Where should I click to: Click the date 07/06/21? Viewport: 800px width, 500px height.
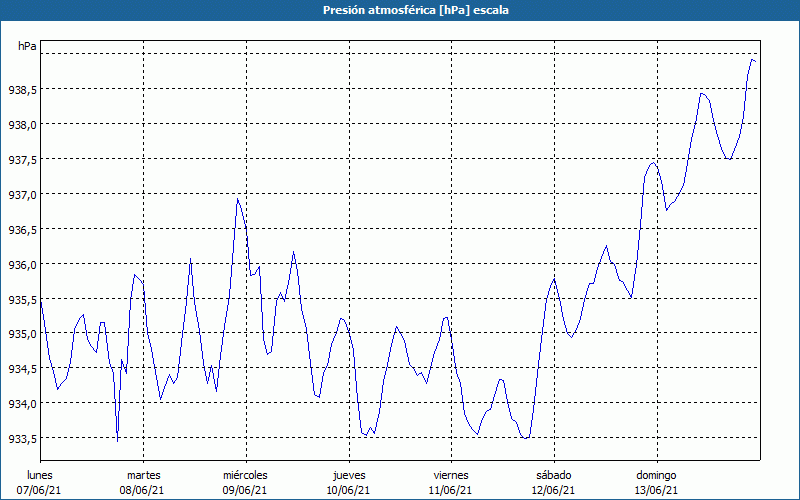tap(39, 490)
